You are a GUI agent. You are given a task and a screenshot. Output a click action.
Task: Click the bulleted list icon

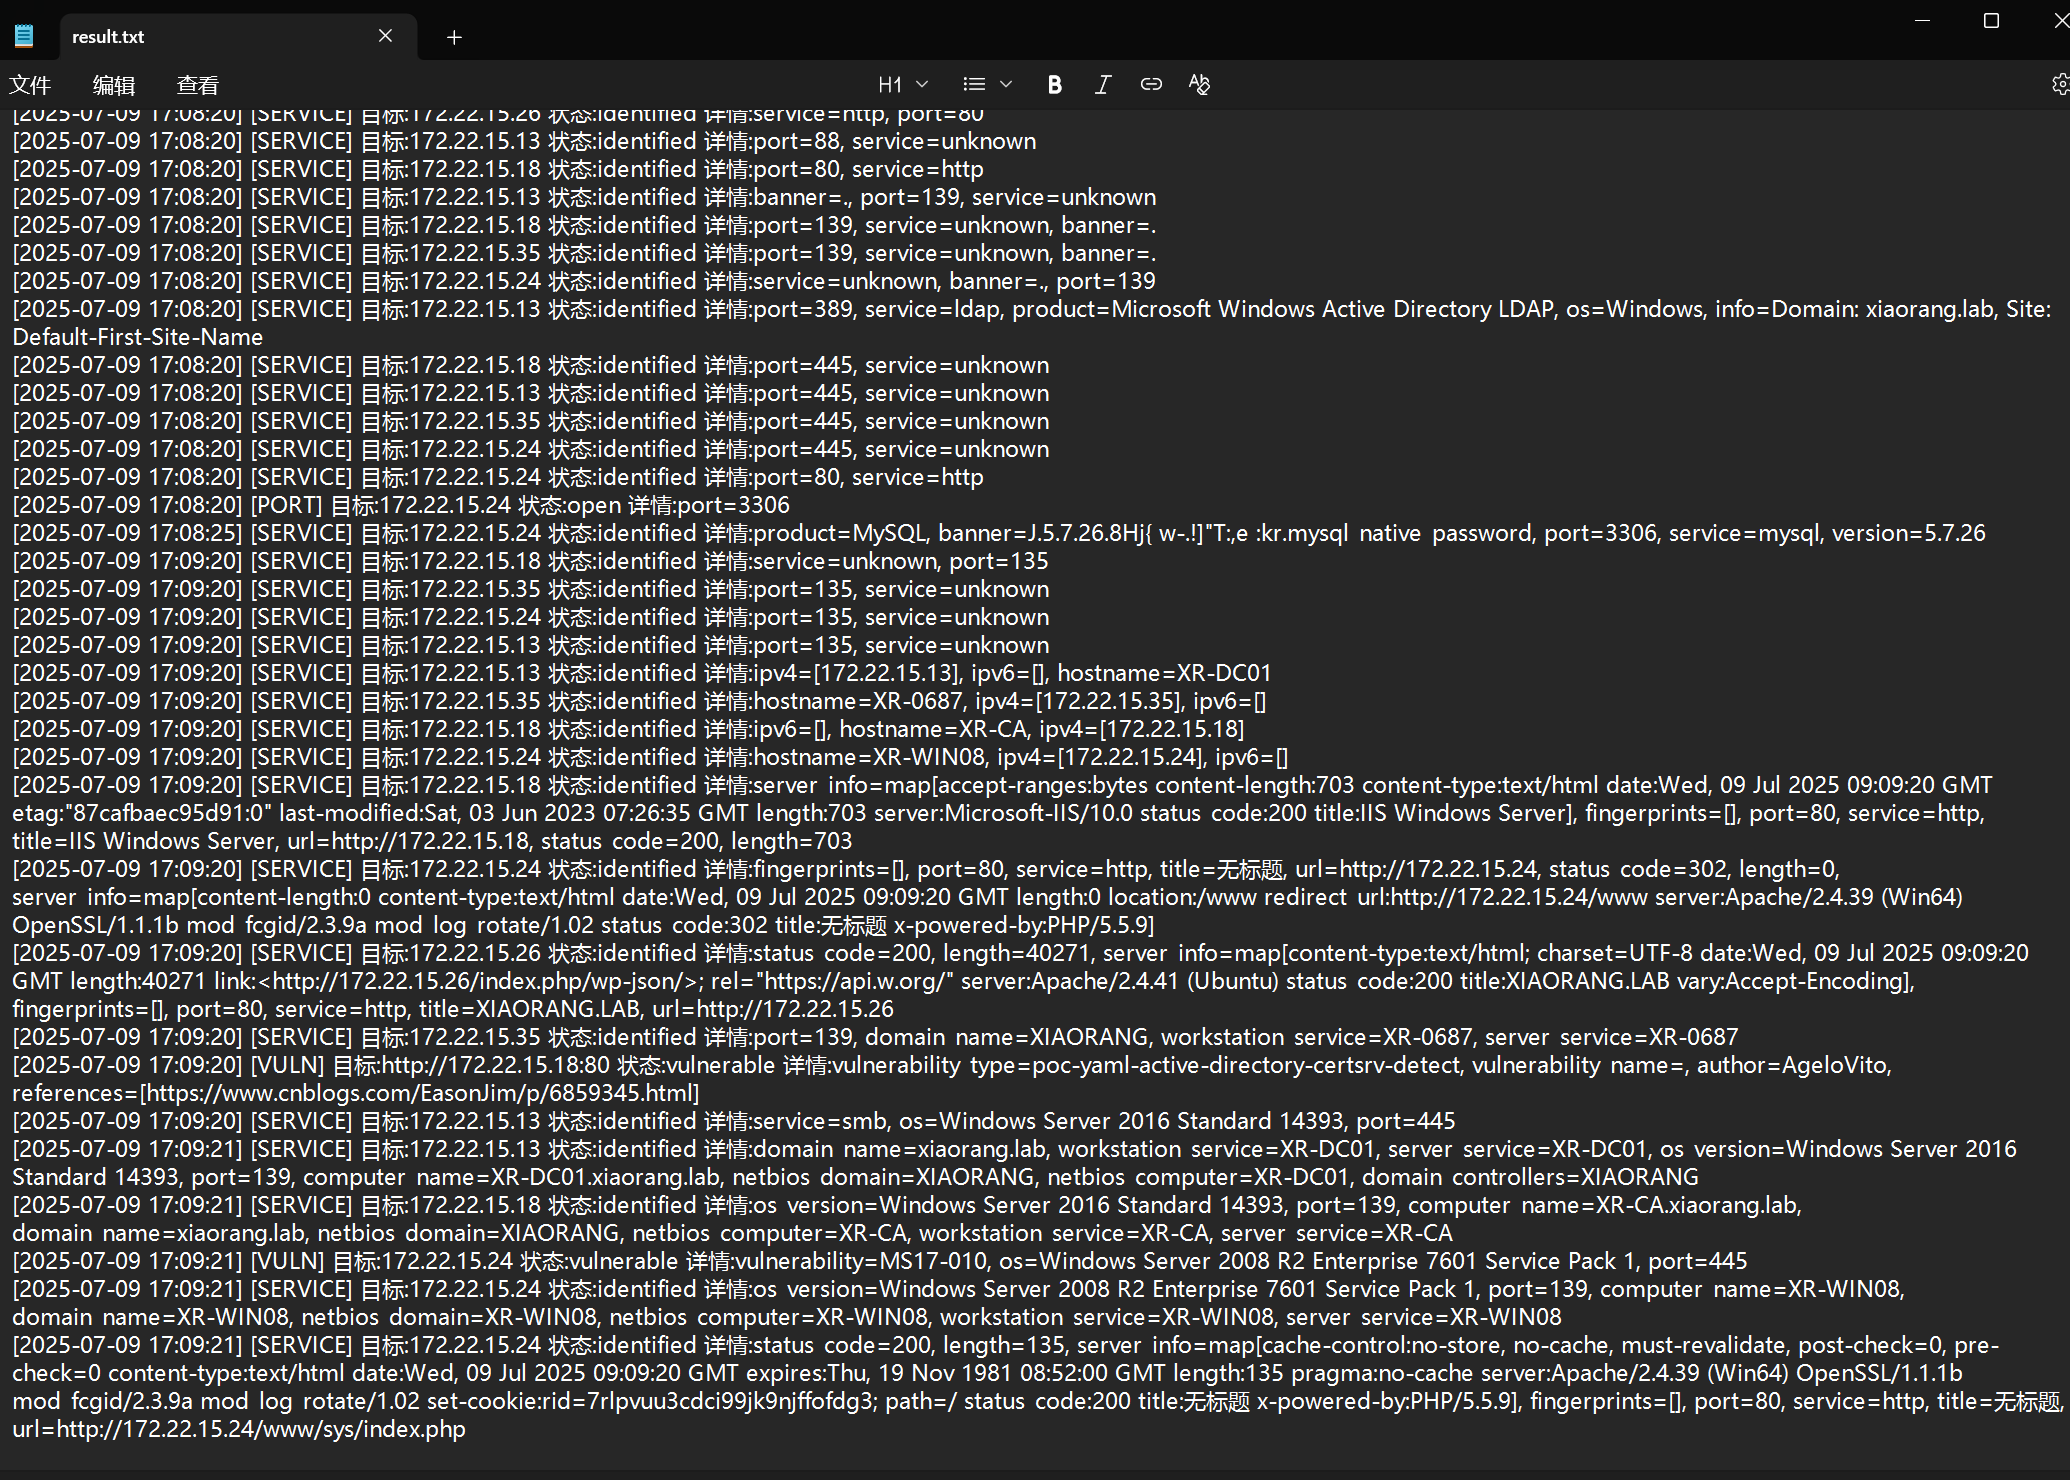point(974,85)
